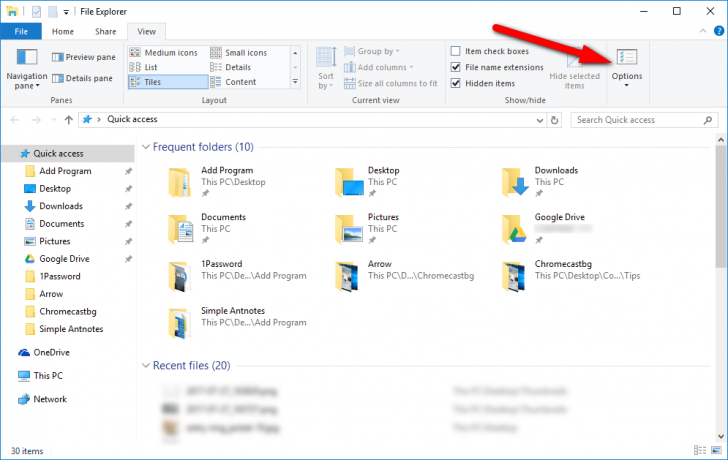Refresh the Quick access view
728x460 pixels.
pos(554,120)
